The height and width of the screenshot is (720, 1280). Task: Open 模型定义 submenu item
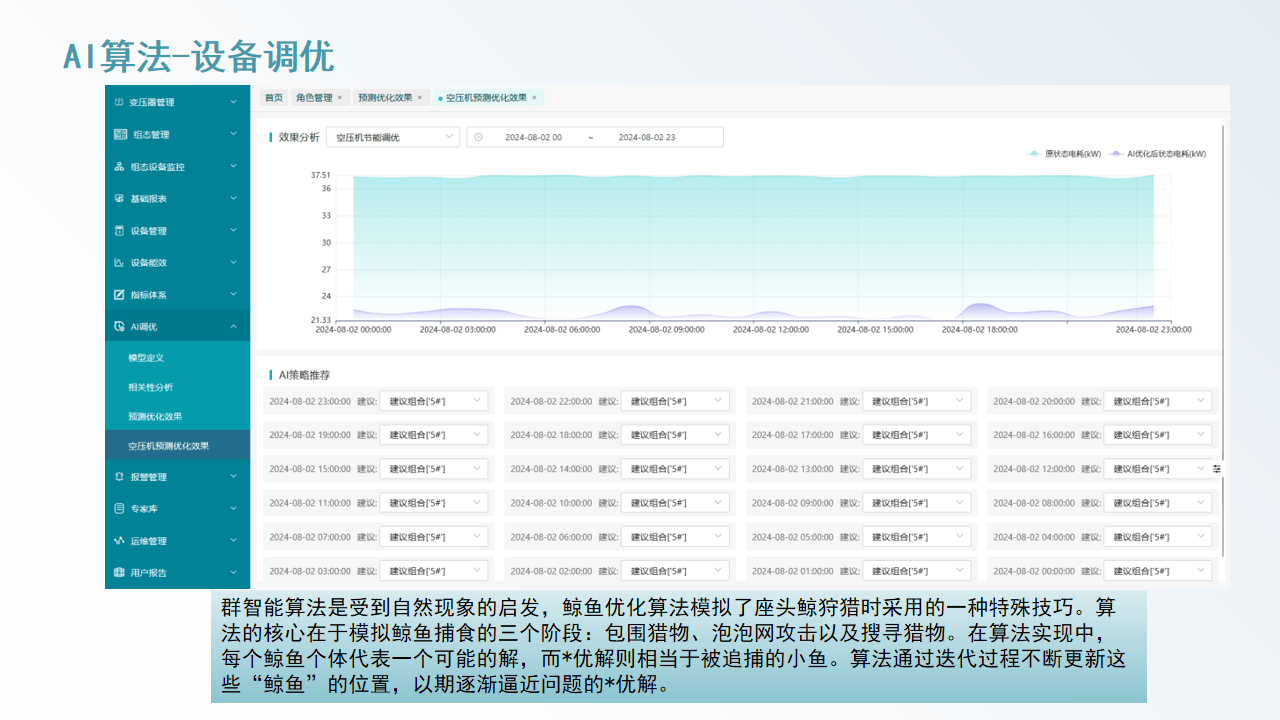(x=177, y=357)
